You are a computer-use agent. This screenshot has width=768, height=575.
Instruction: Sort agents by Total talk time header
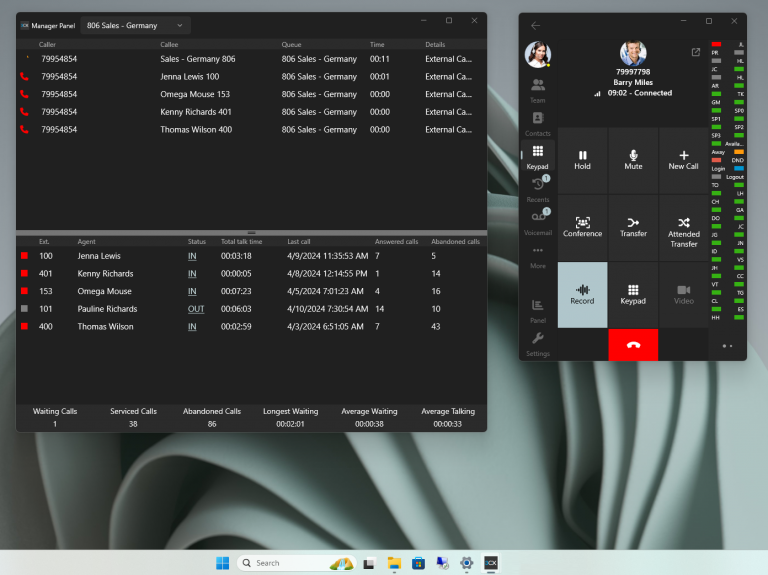pyautogui.click(x=241, y=241)
